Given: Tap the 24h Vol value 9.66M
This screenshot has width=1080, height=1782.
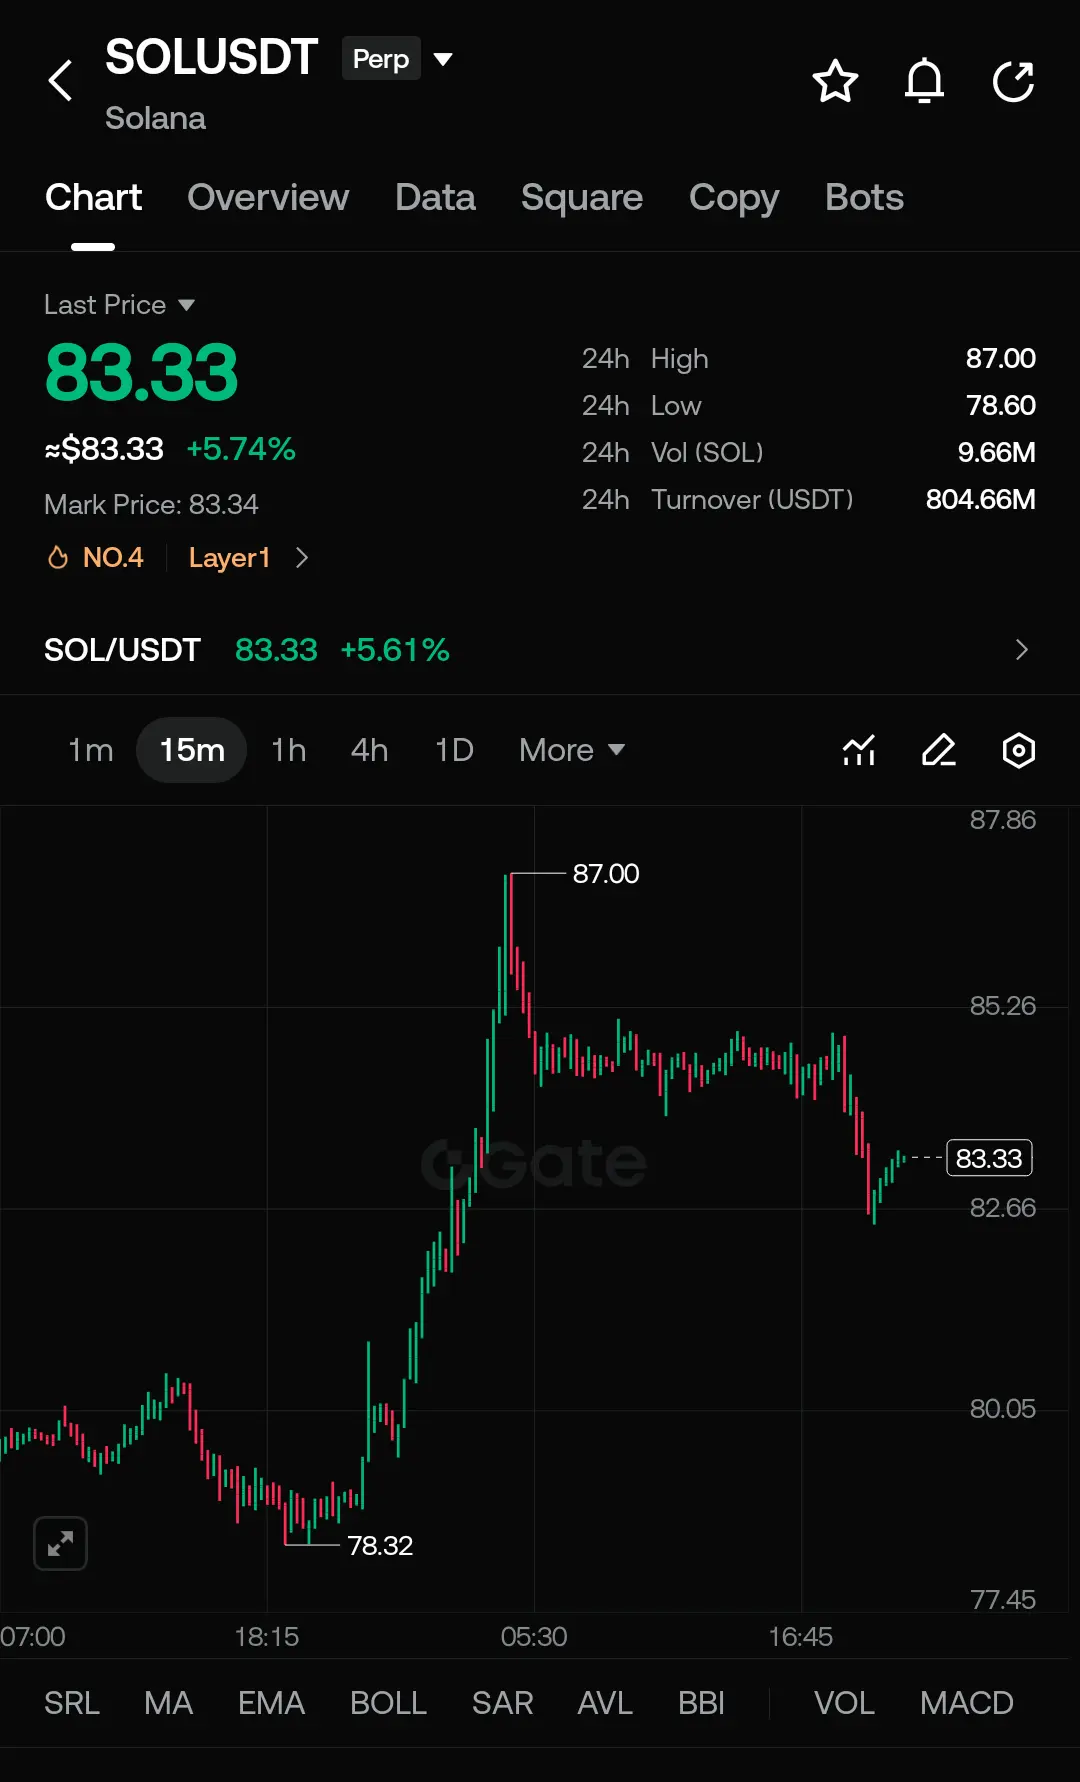Looking at the screenshot, I should click(x=996, y=452).
